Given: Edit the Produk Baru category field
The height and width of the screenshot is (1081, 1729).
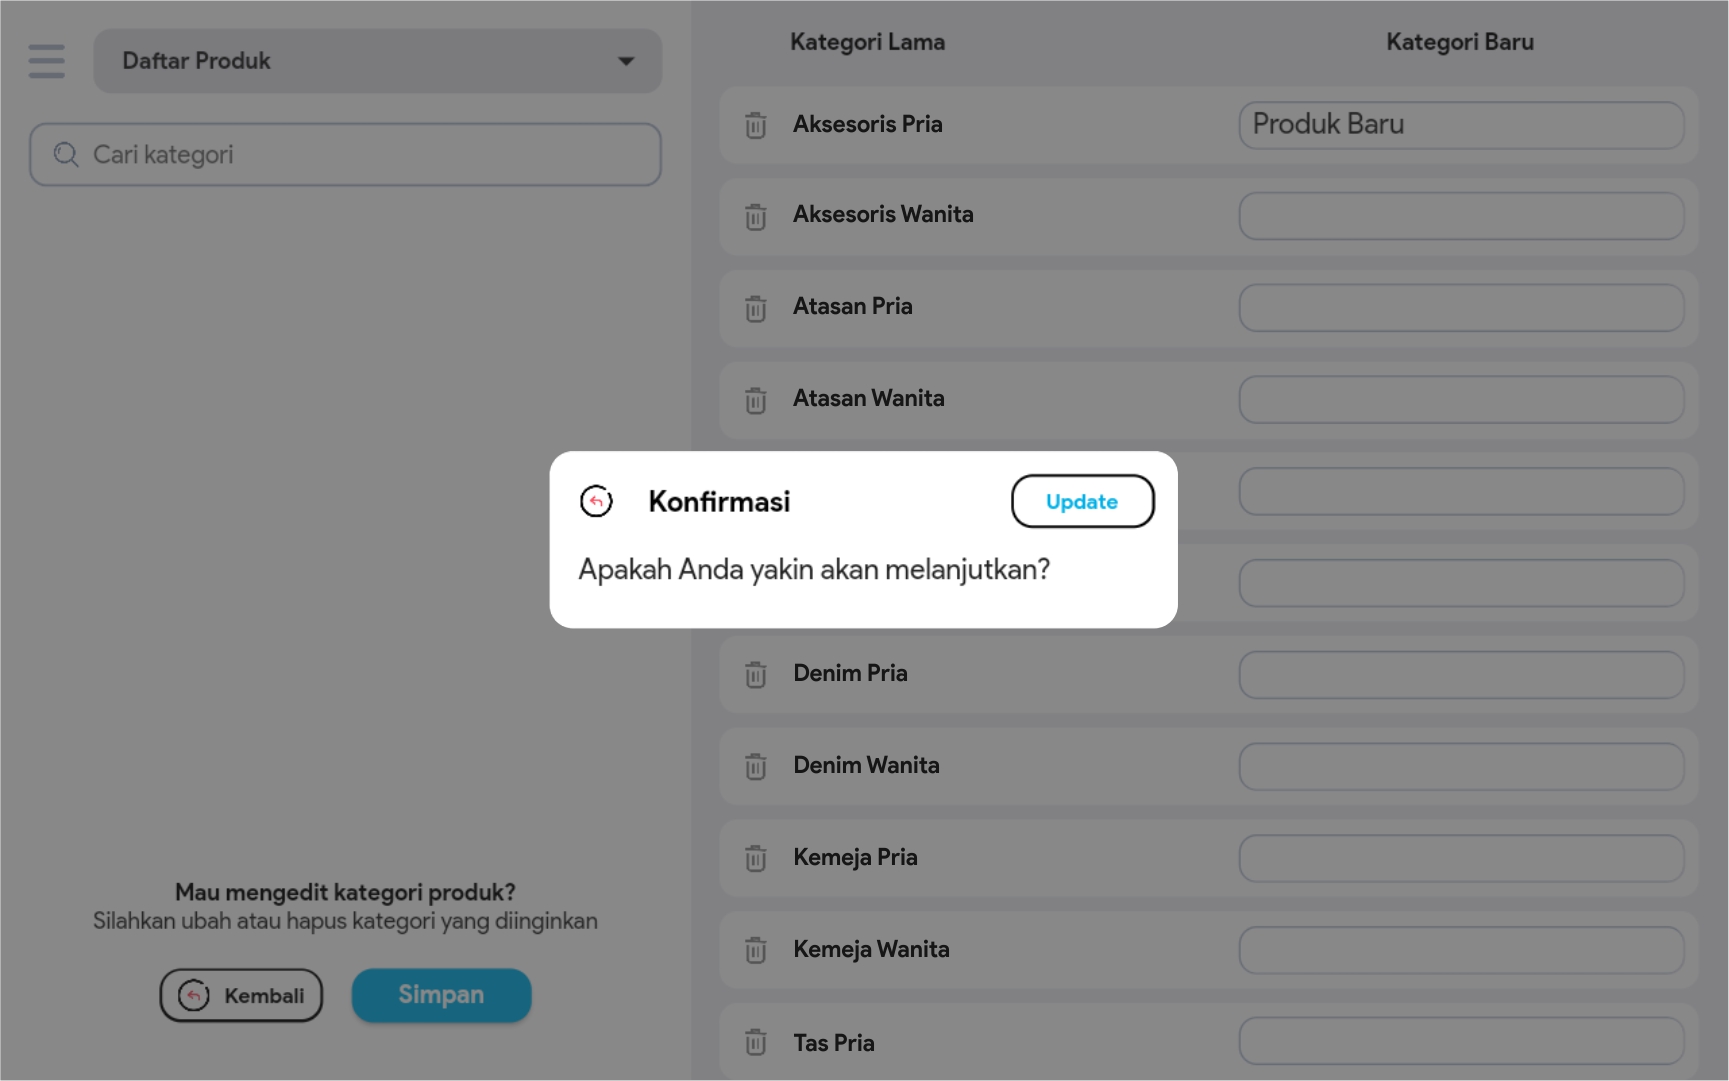Looking at the screenshot, I should coord(1461,125).
